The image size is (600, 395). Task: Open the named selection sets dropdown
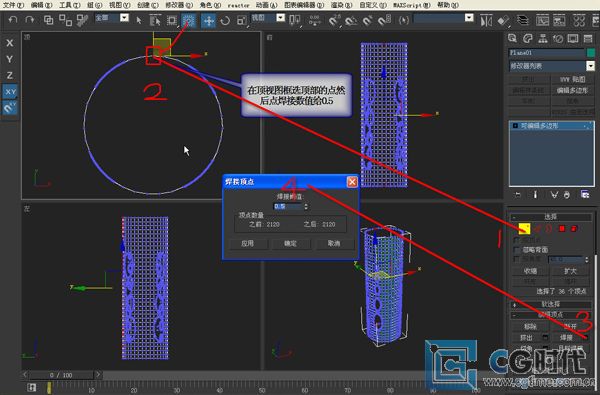coord(469,18)
